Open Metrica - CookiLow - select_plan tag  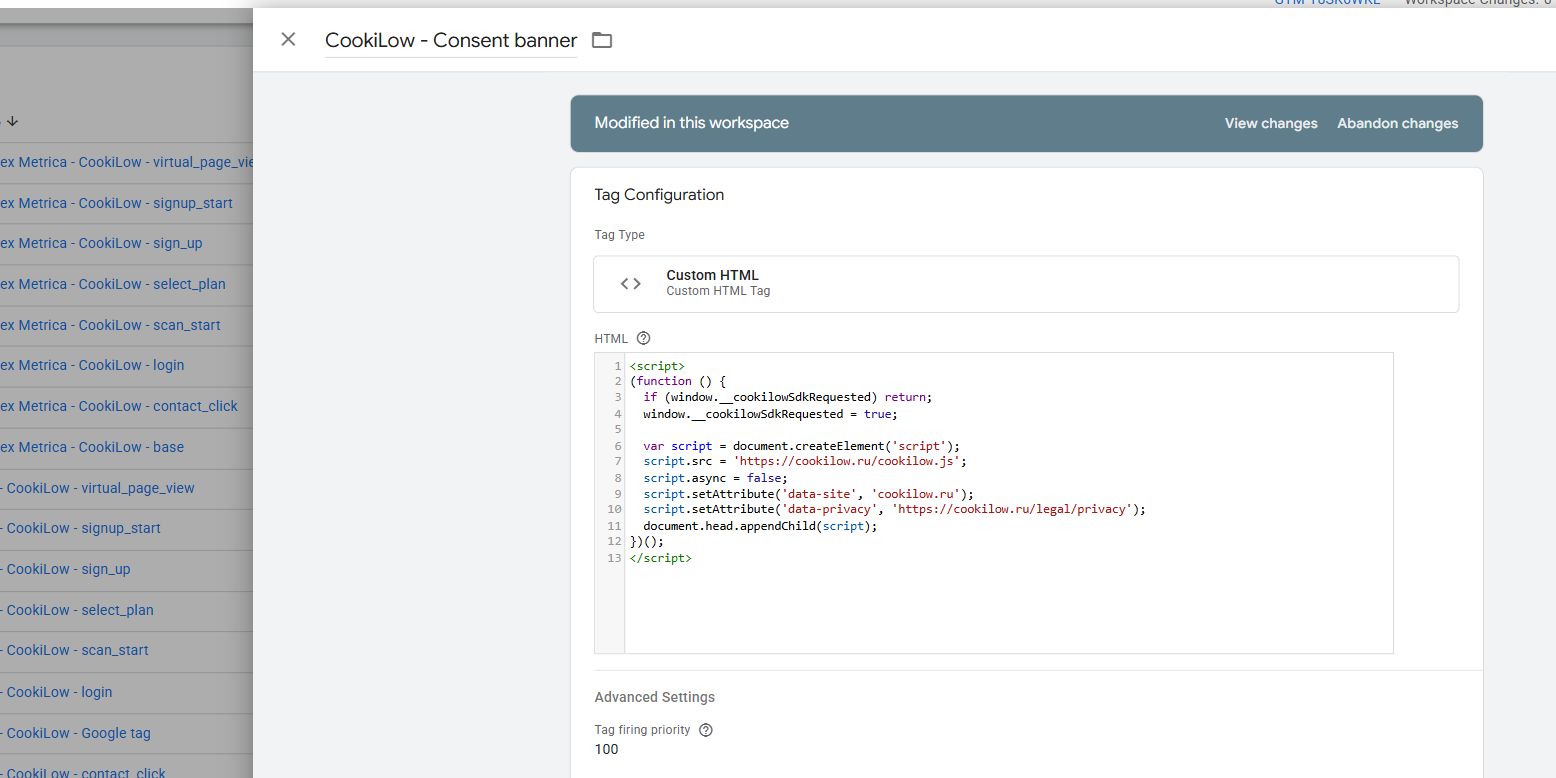pos(113,284)
